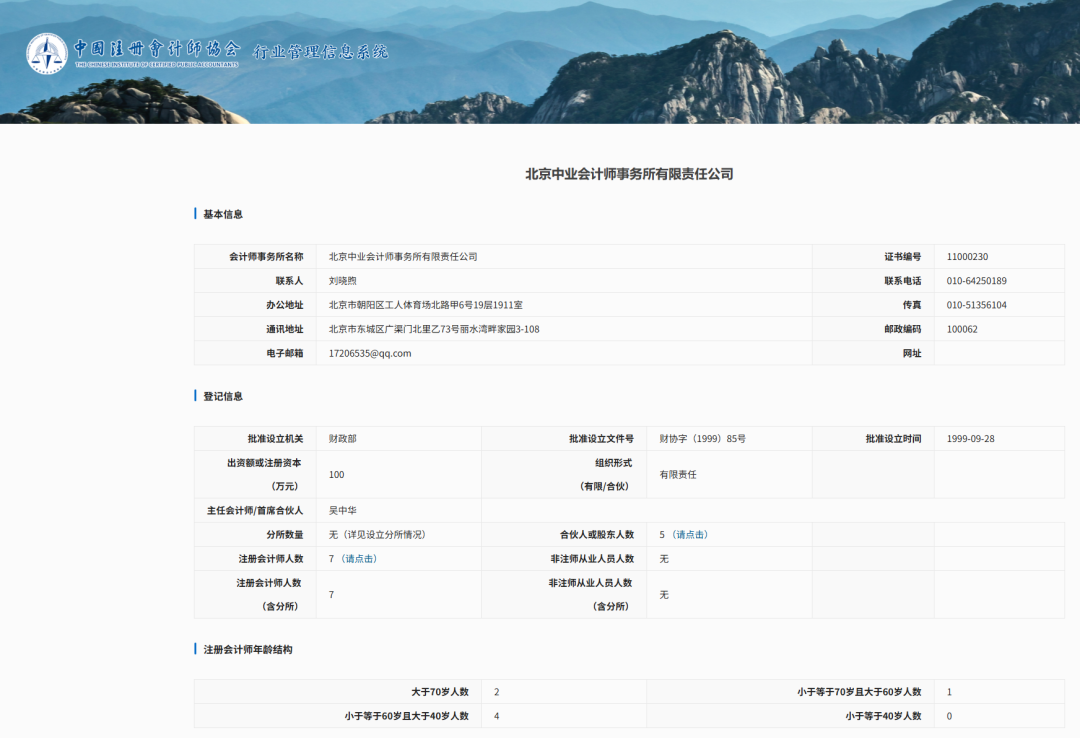Click contact name 刘晓煦
1080x738 pixels.
click(x=342, y=280)
